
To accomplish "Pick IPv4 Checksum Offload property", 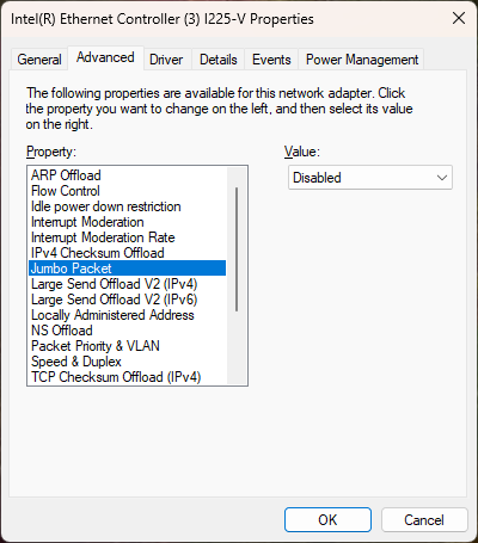I will pos(127,253).
